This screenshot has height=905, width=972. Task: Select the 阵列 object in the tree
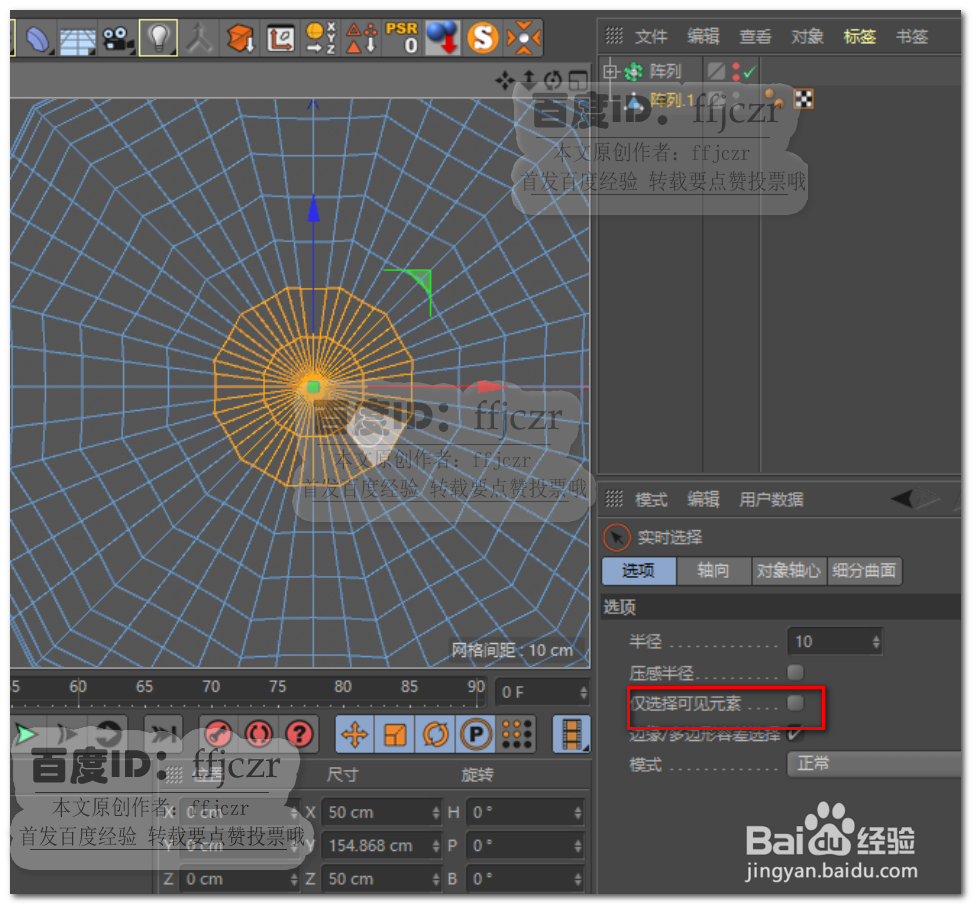point(666,72)
